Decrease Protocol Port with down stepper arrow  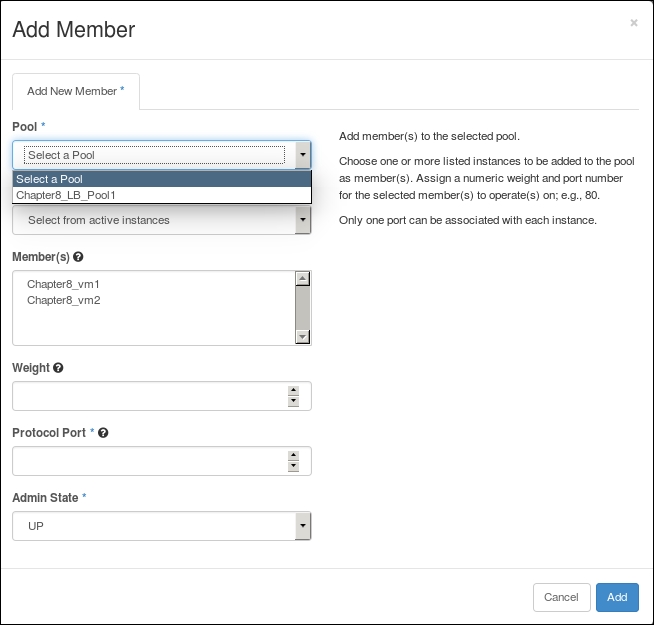coord(293,466)
